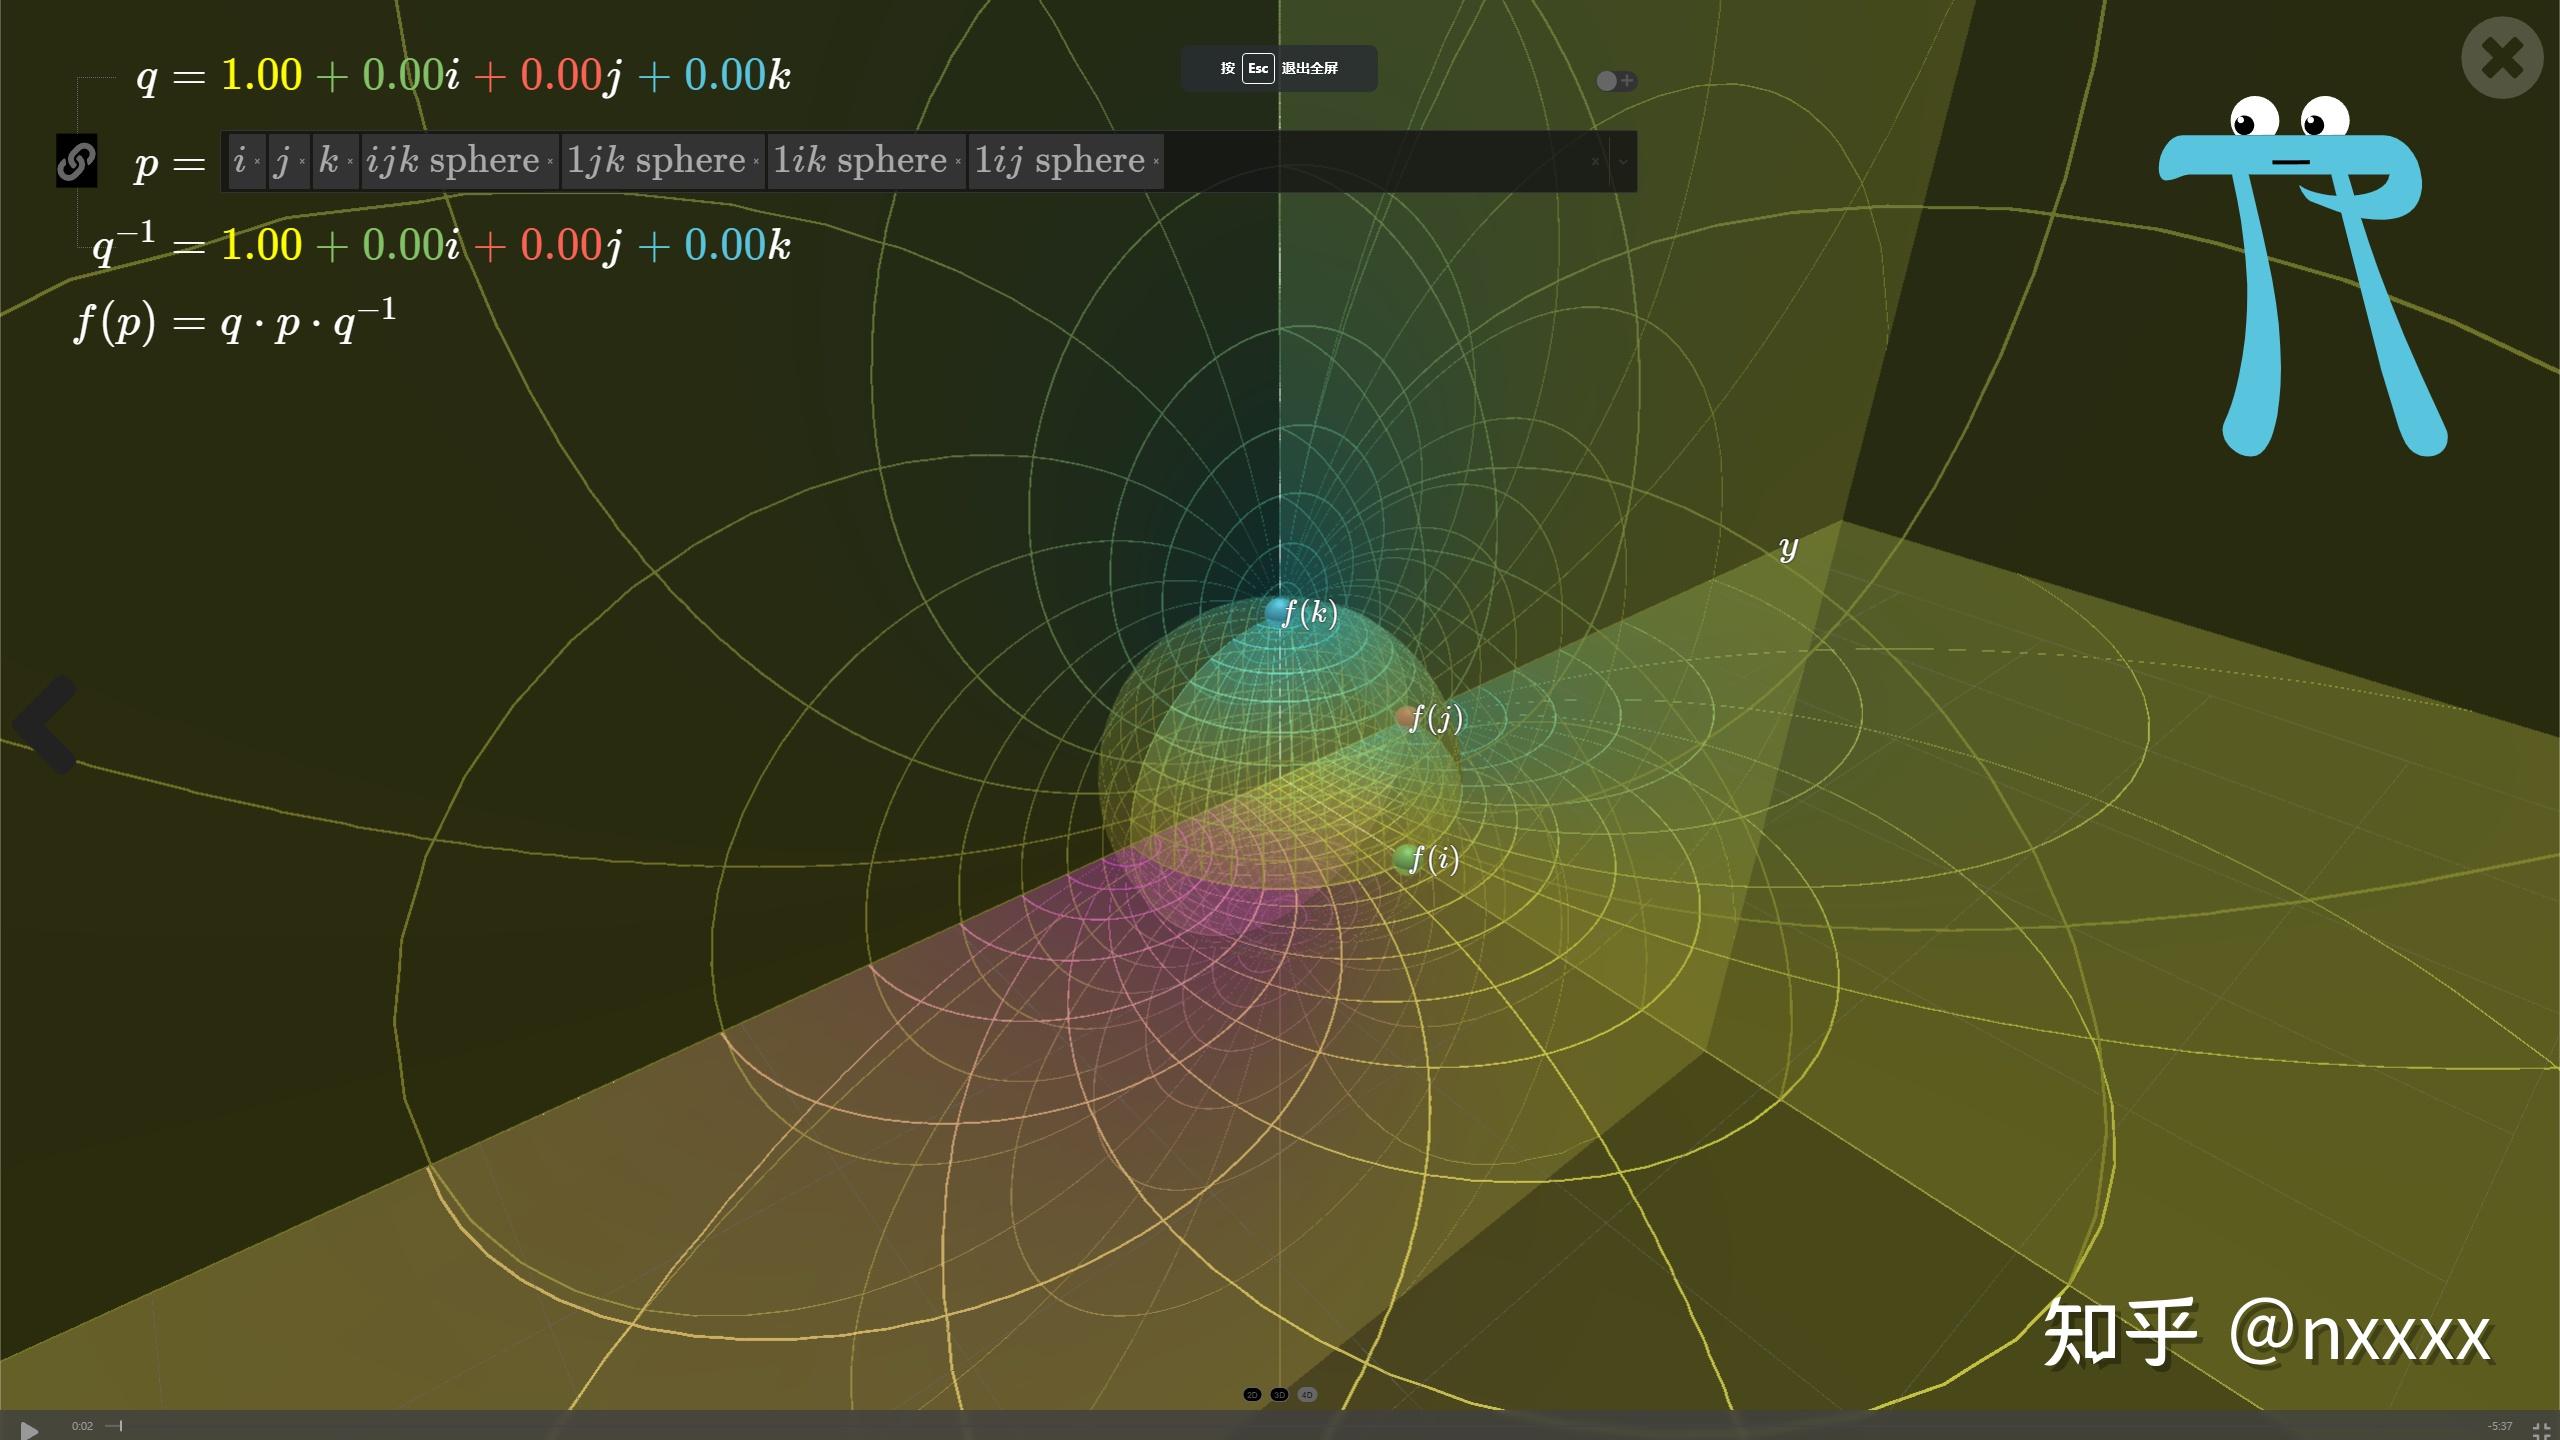The width and height of the screenshot is (2560, 1440).
Task: Click the red 0.00j component of q
Action: 571,78
